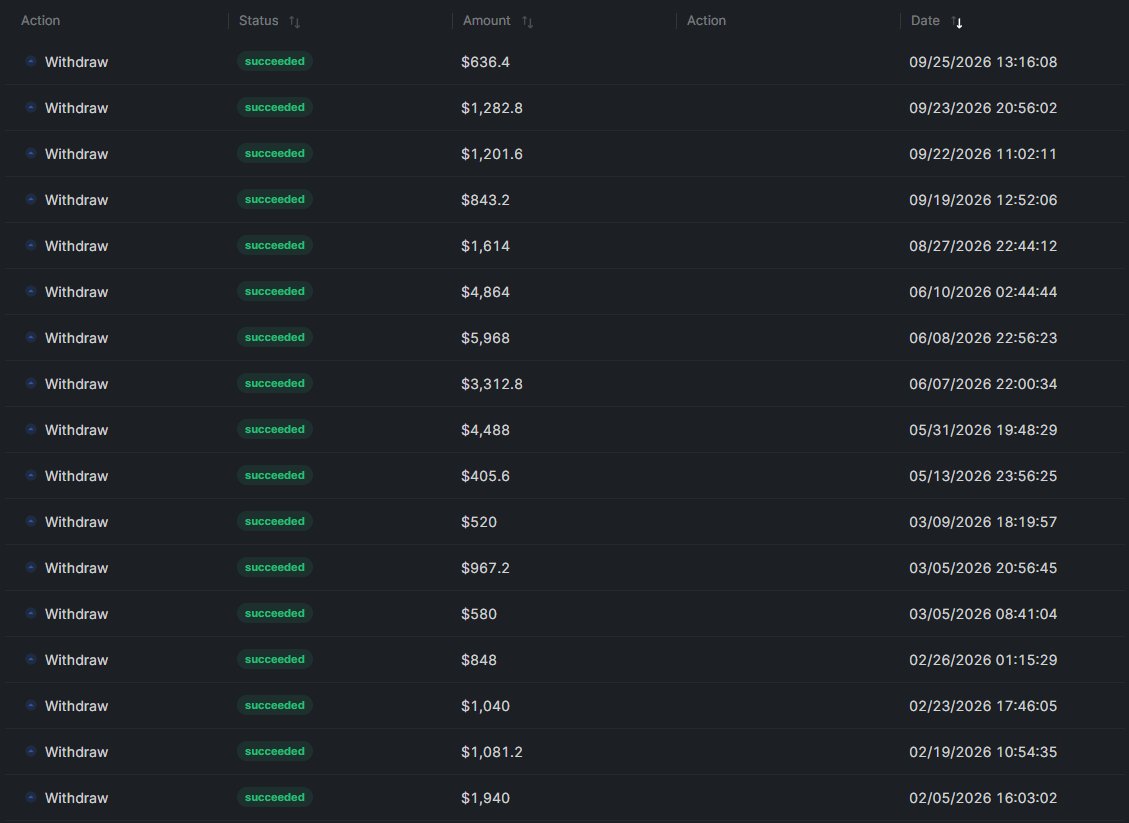
Task: Click withdraw icon in $636.4 row
Action: pyautogui.click(x=30, y=62)
